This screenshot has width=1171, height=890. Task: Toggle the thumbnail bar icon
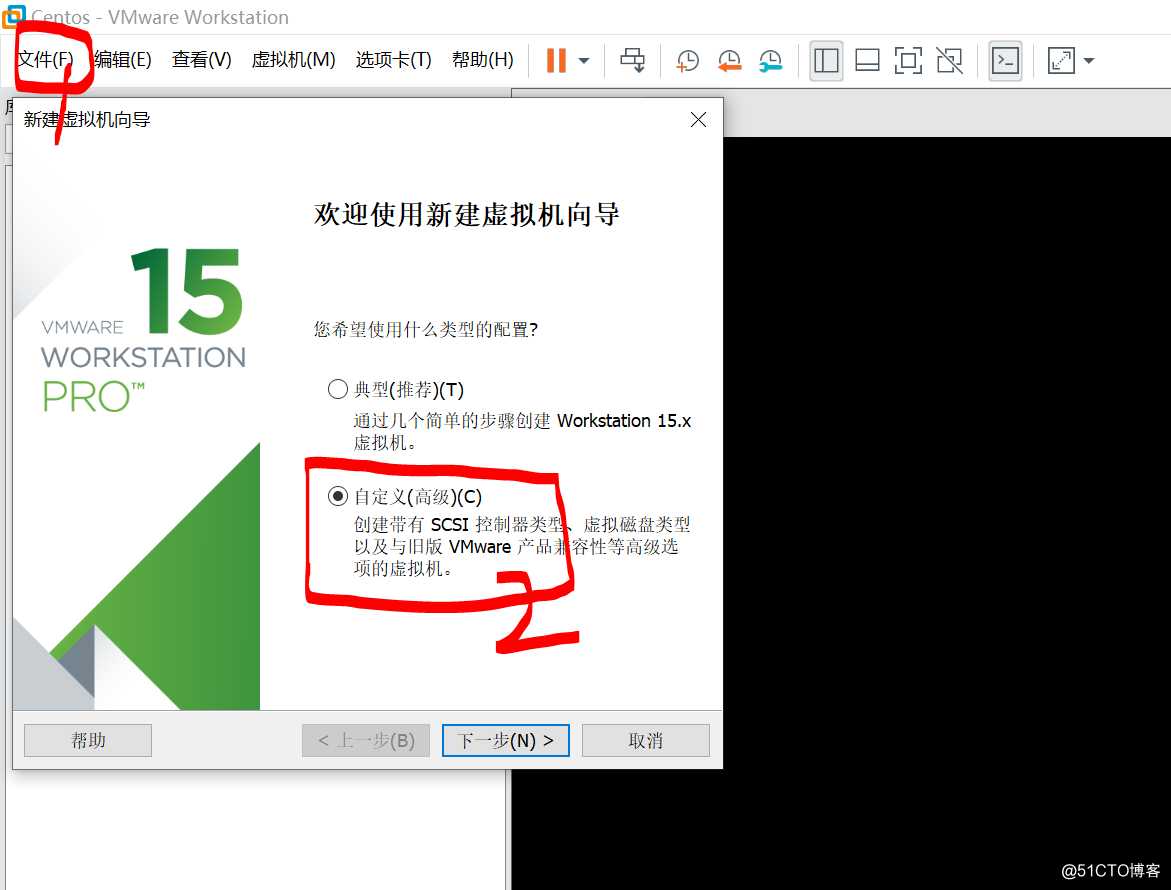point(867,60)
